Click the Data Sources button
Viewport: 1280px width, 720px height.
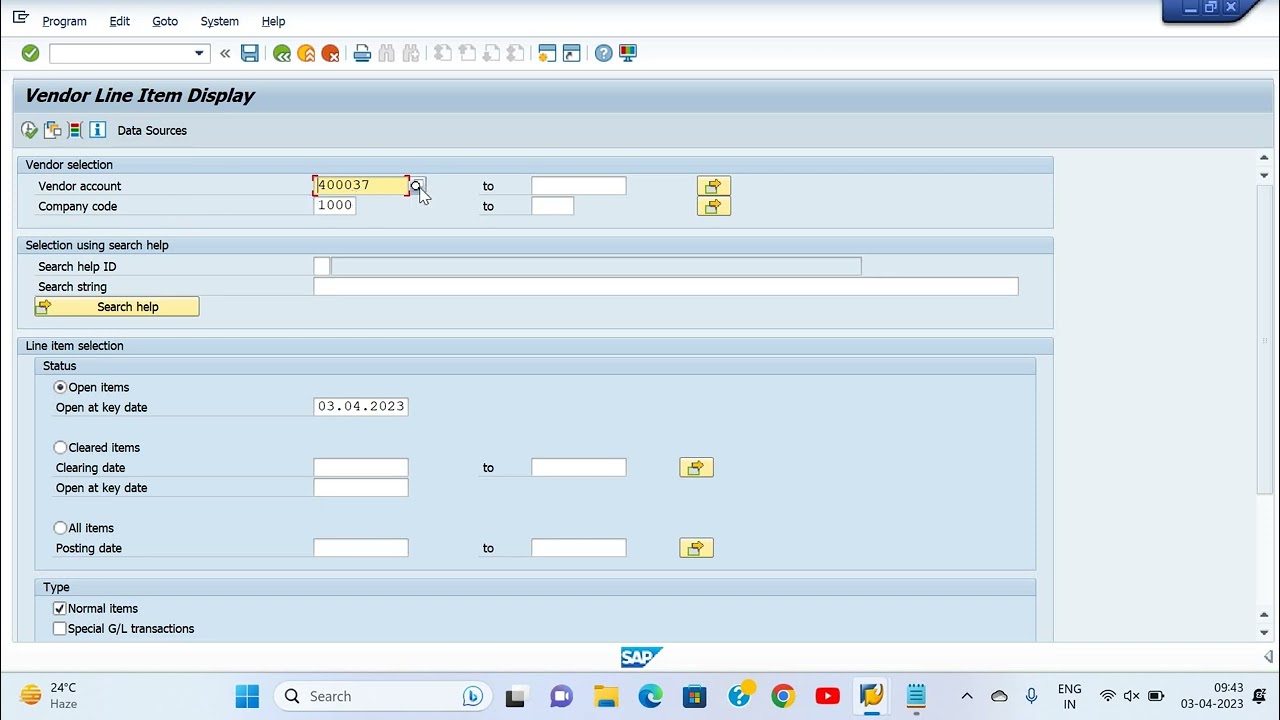(x=152, y=130)
